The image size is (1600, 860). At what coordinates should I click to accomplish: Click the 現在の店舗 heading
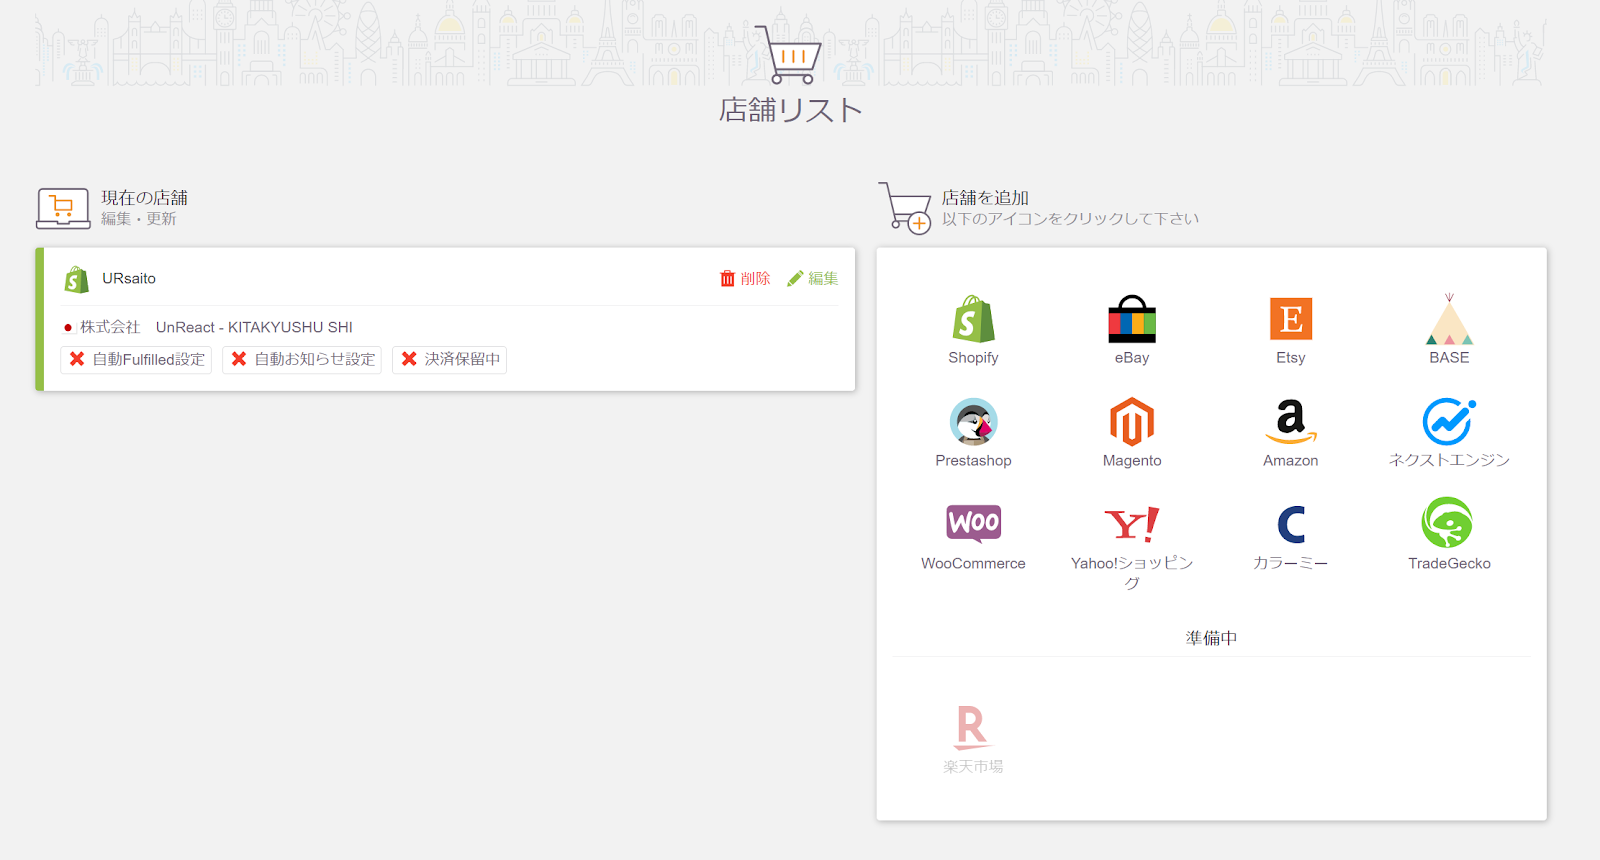click(x=144, y=198)
